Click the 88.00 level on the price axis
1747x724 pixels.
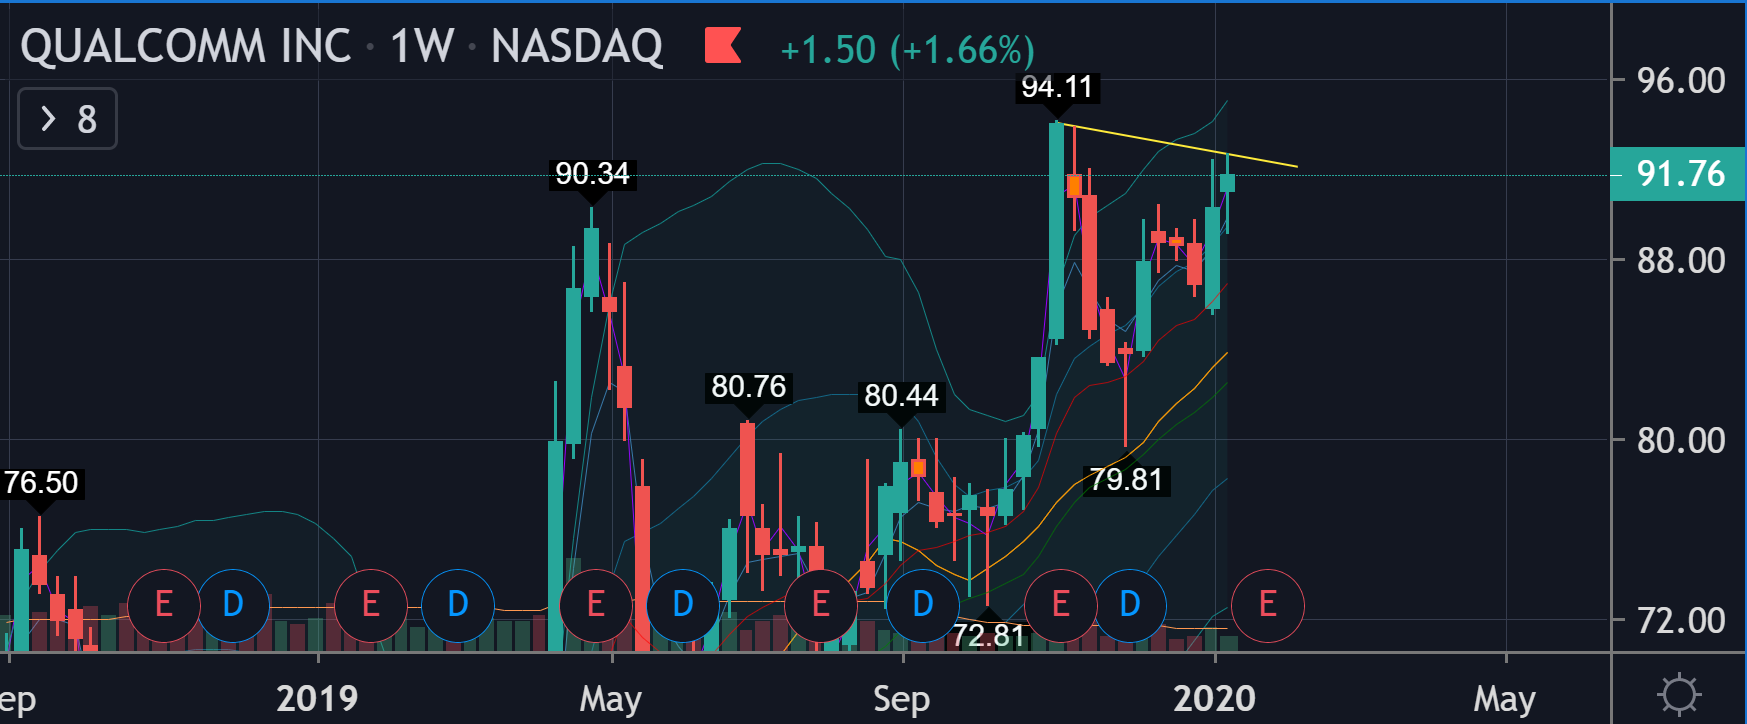[x=1680, y=261]
